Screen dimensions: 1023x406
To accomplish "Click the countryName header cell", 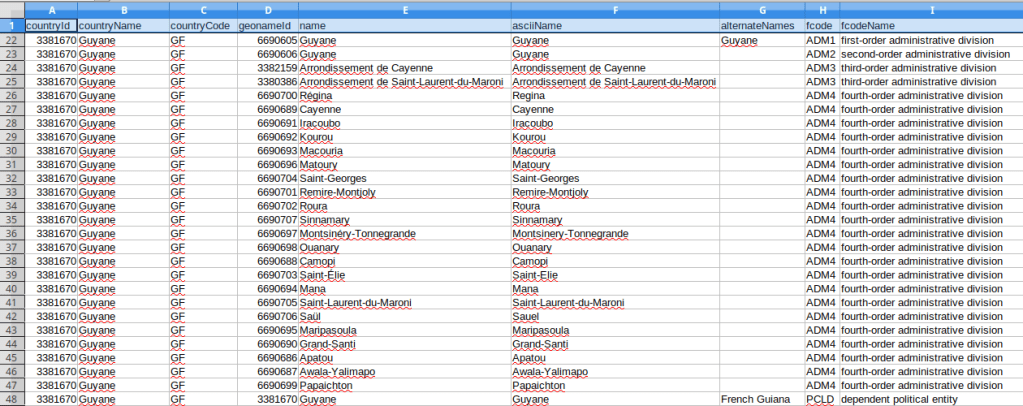I will (x=122, y=25).
